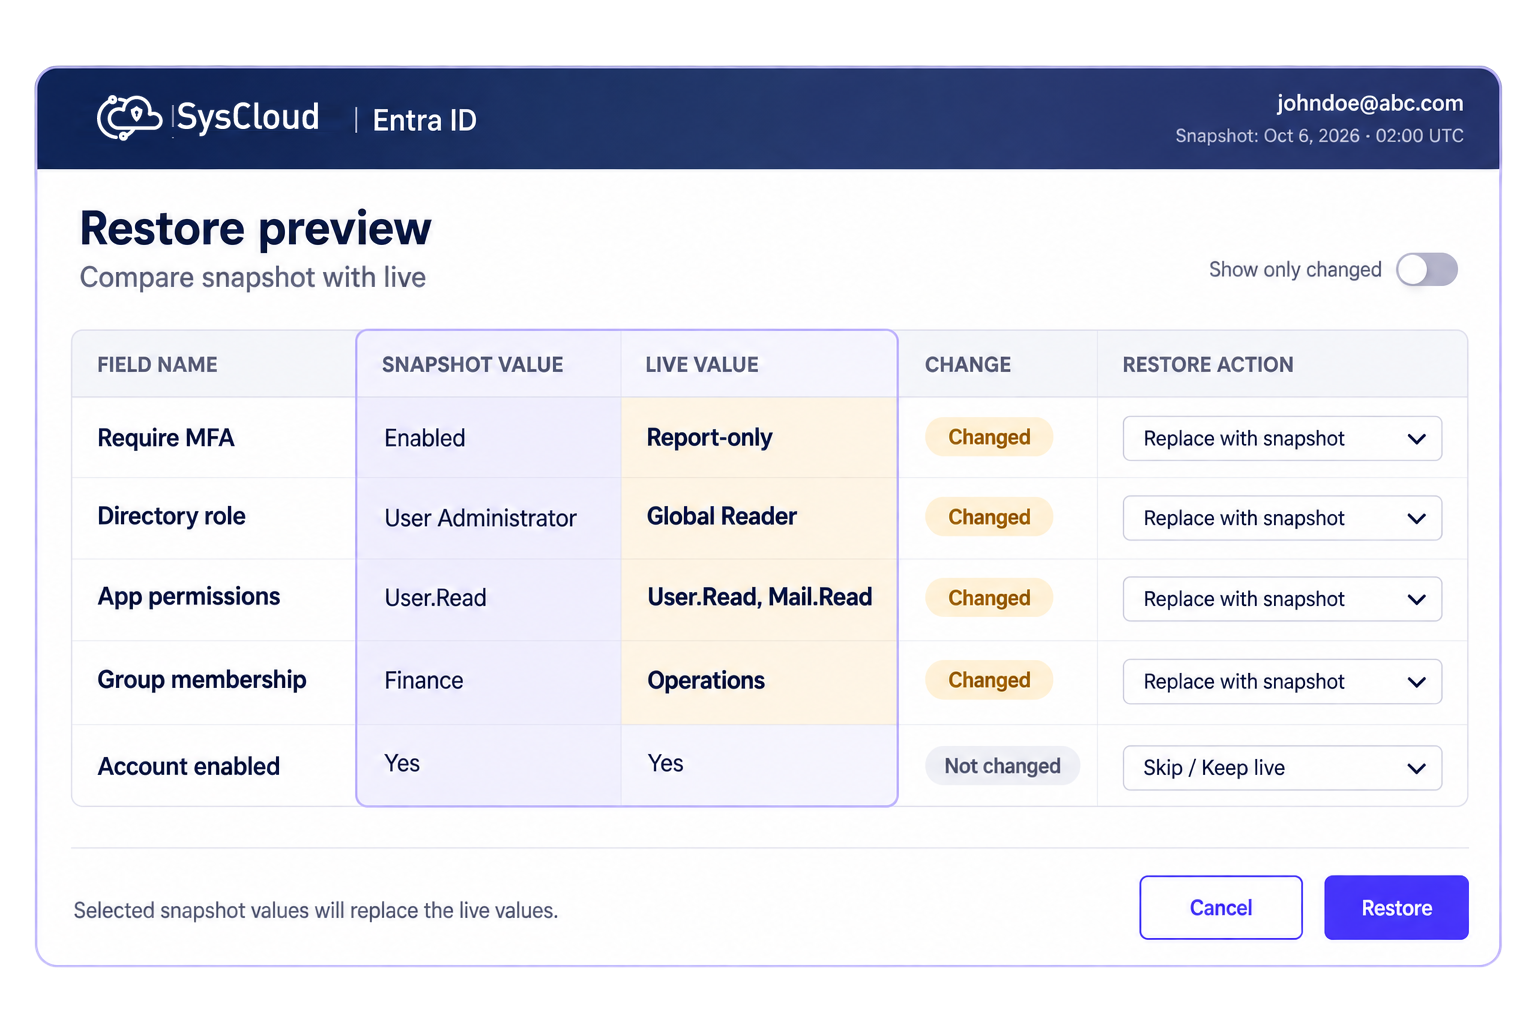Click the Finance snapshot value
Screen dimensions: 1536x1024
click(x=424, y=681)
